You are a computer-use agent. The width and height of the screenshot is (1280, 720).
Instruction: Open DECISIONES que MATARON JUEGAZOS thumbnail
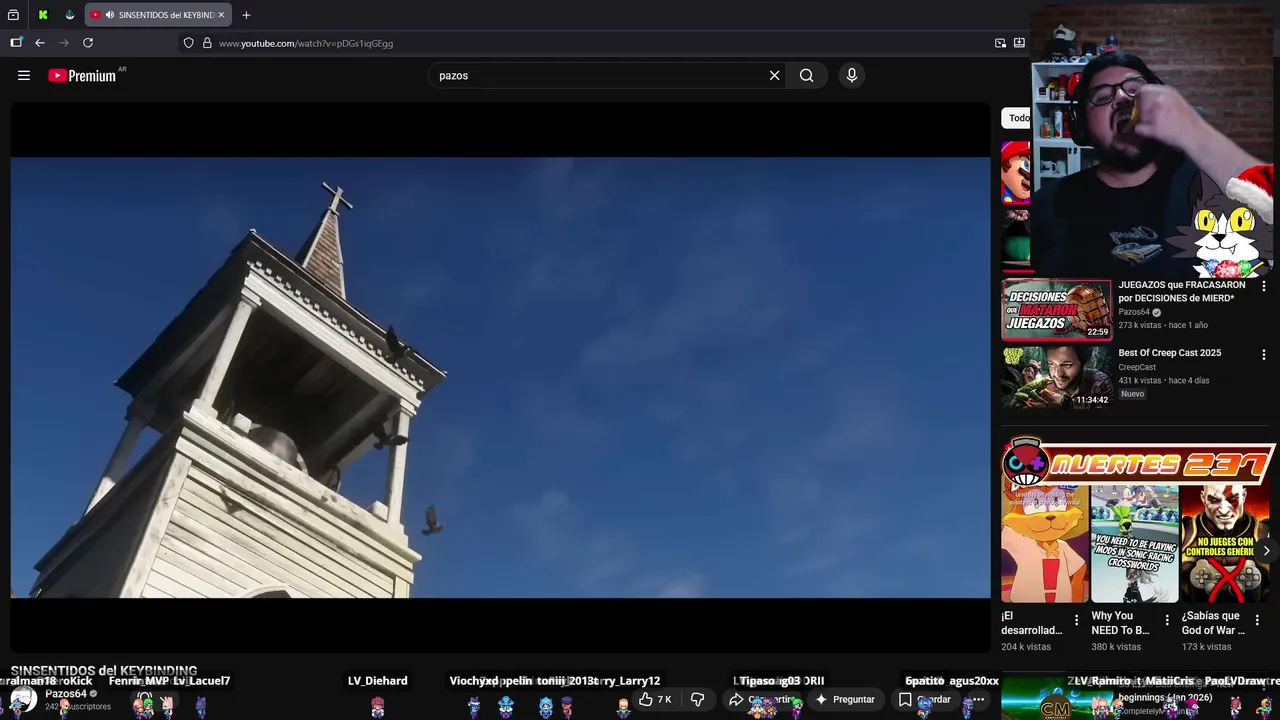(x=1056, y=310)
